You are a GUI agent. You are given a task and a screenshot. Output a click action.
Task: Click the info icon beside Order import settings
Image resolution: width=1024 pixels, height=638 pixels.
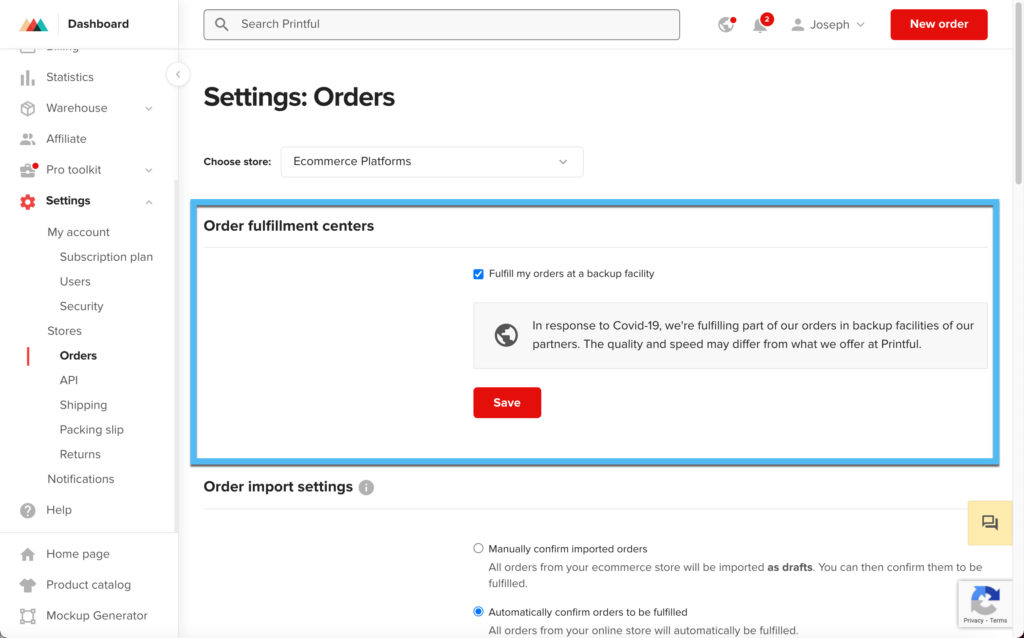pos(366,487)
